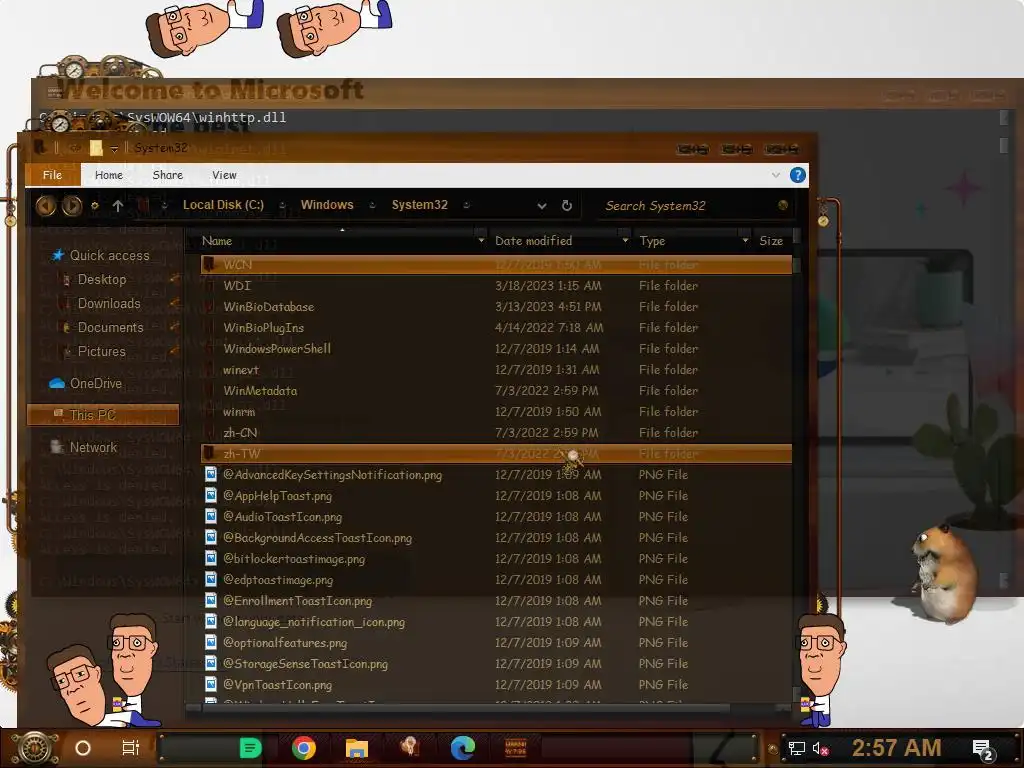Select the WinBioDatabase folder
Screen dimensions: 1024x768
268,306
